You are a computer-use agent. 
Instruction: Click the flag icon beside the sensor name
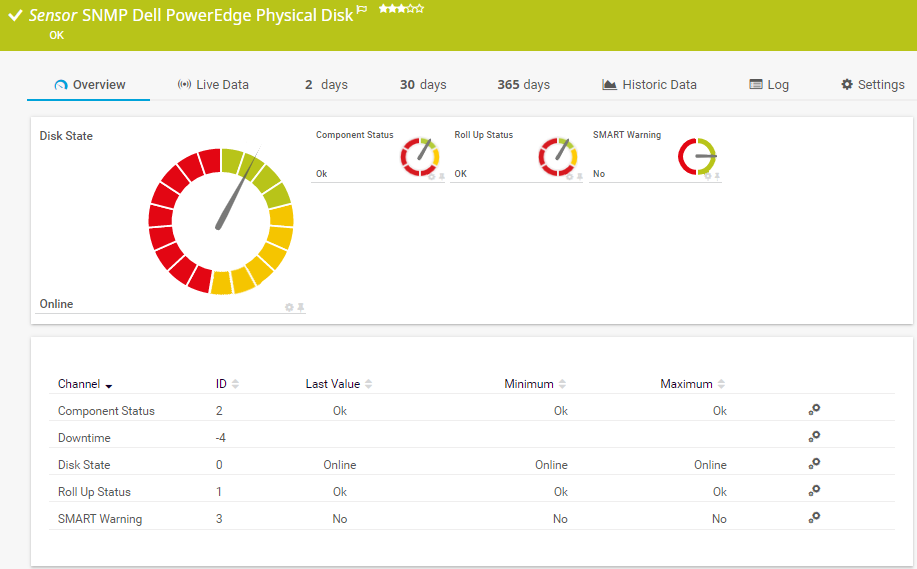click(x=362, y=10)
